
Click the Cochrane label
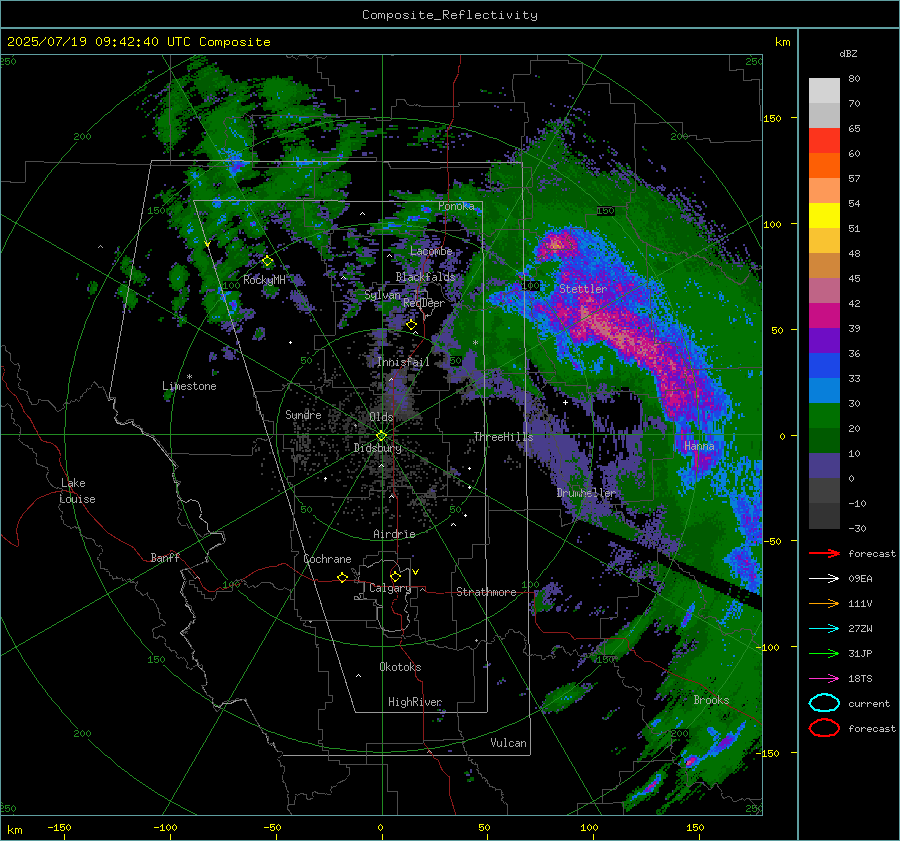pos(327,559)
